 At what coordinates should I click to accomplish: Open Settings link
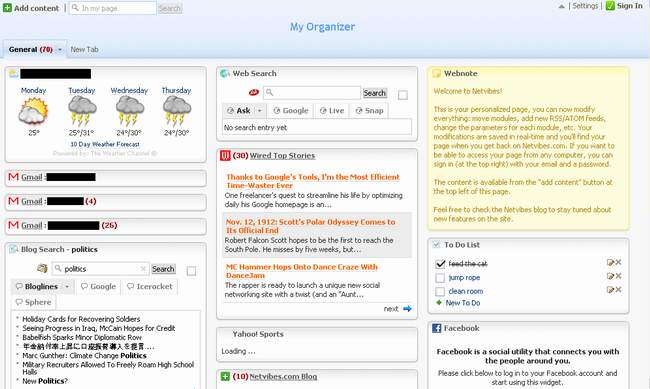coord(585,6)
